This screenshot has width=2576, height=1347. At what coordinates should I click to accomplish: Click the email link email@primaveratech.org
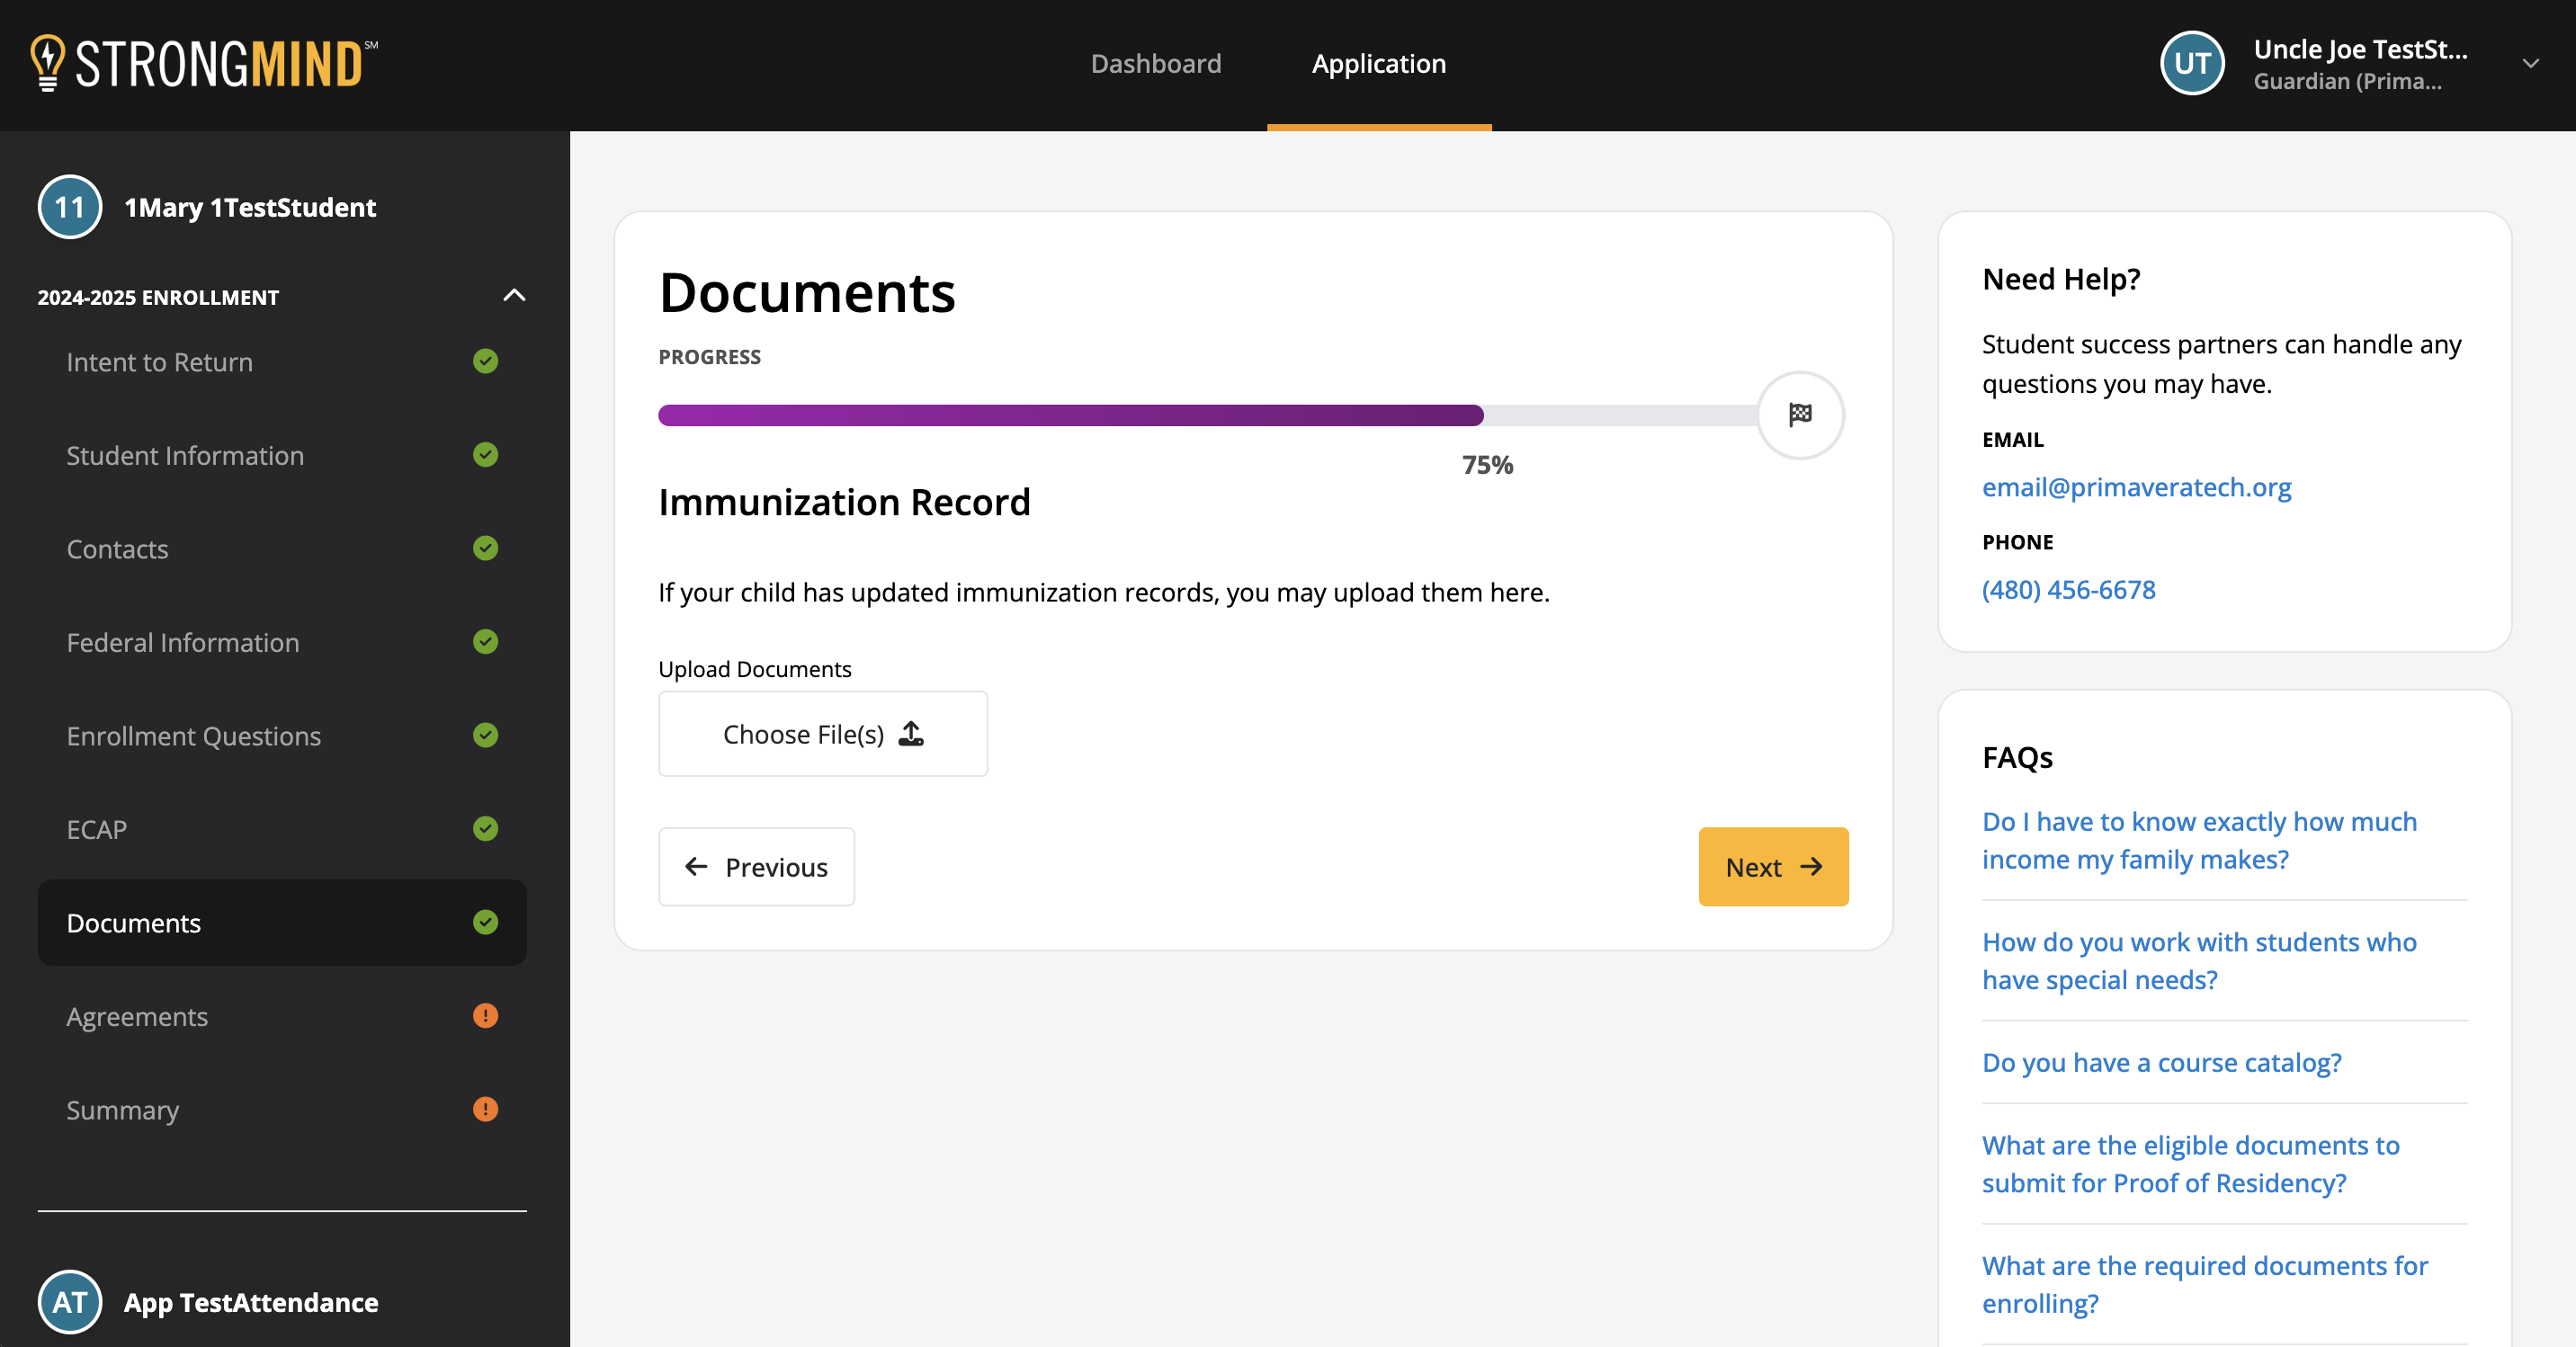pyautogui.click(x=2136, y=487)
